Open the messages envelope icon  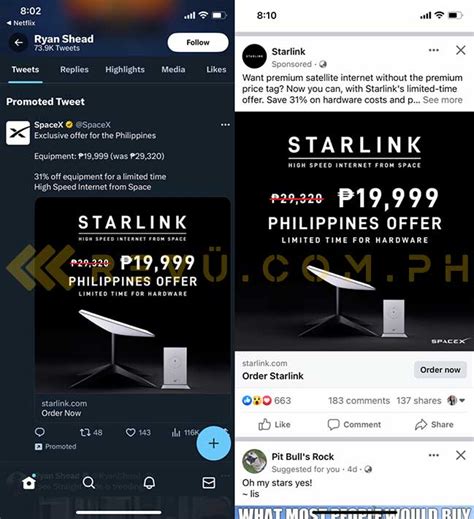tap(209, 482)
